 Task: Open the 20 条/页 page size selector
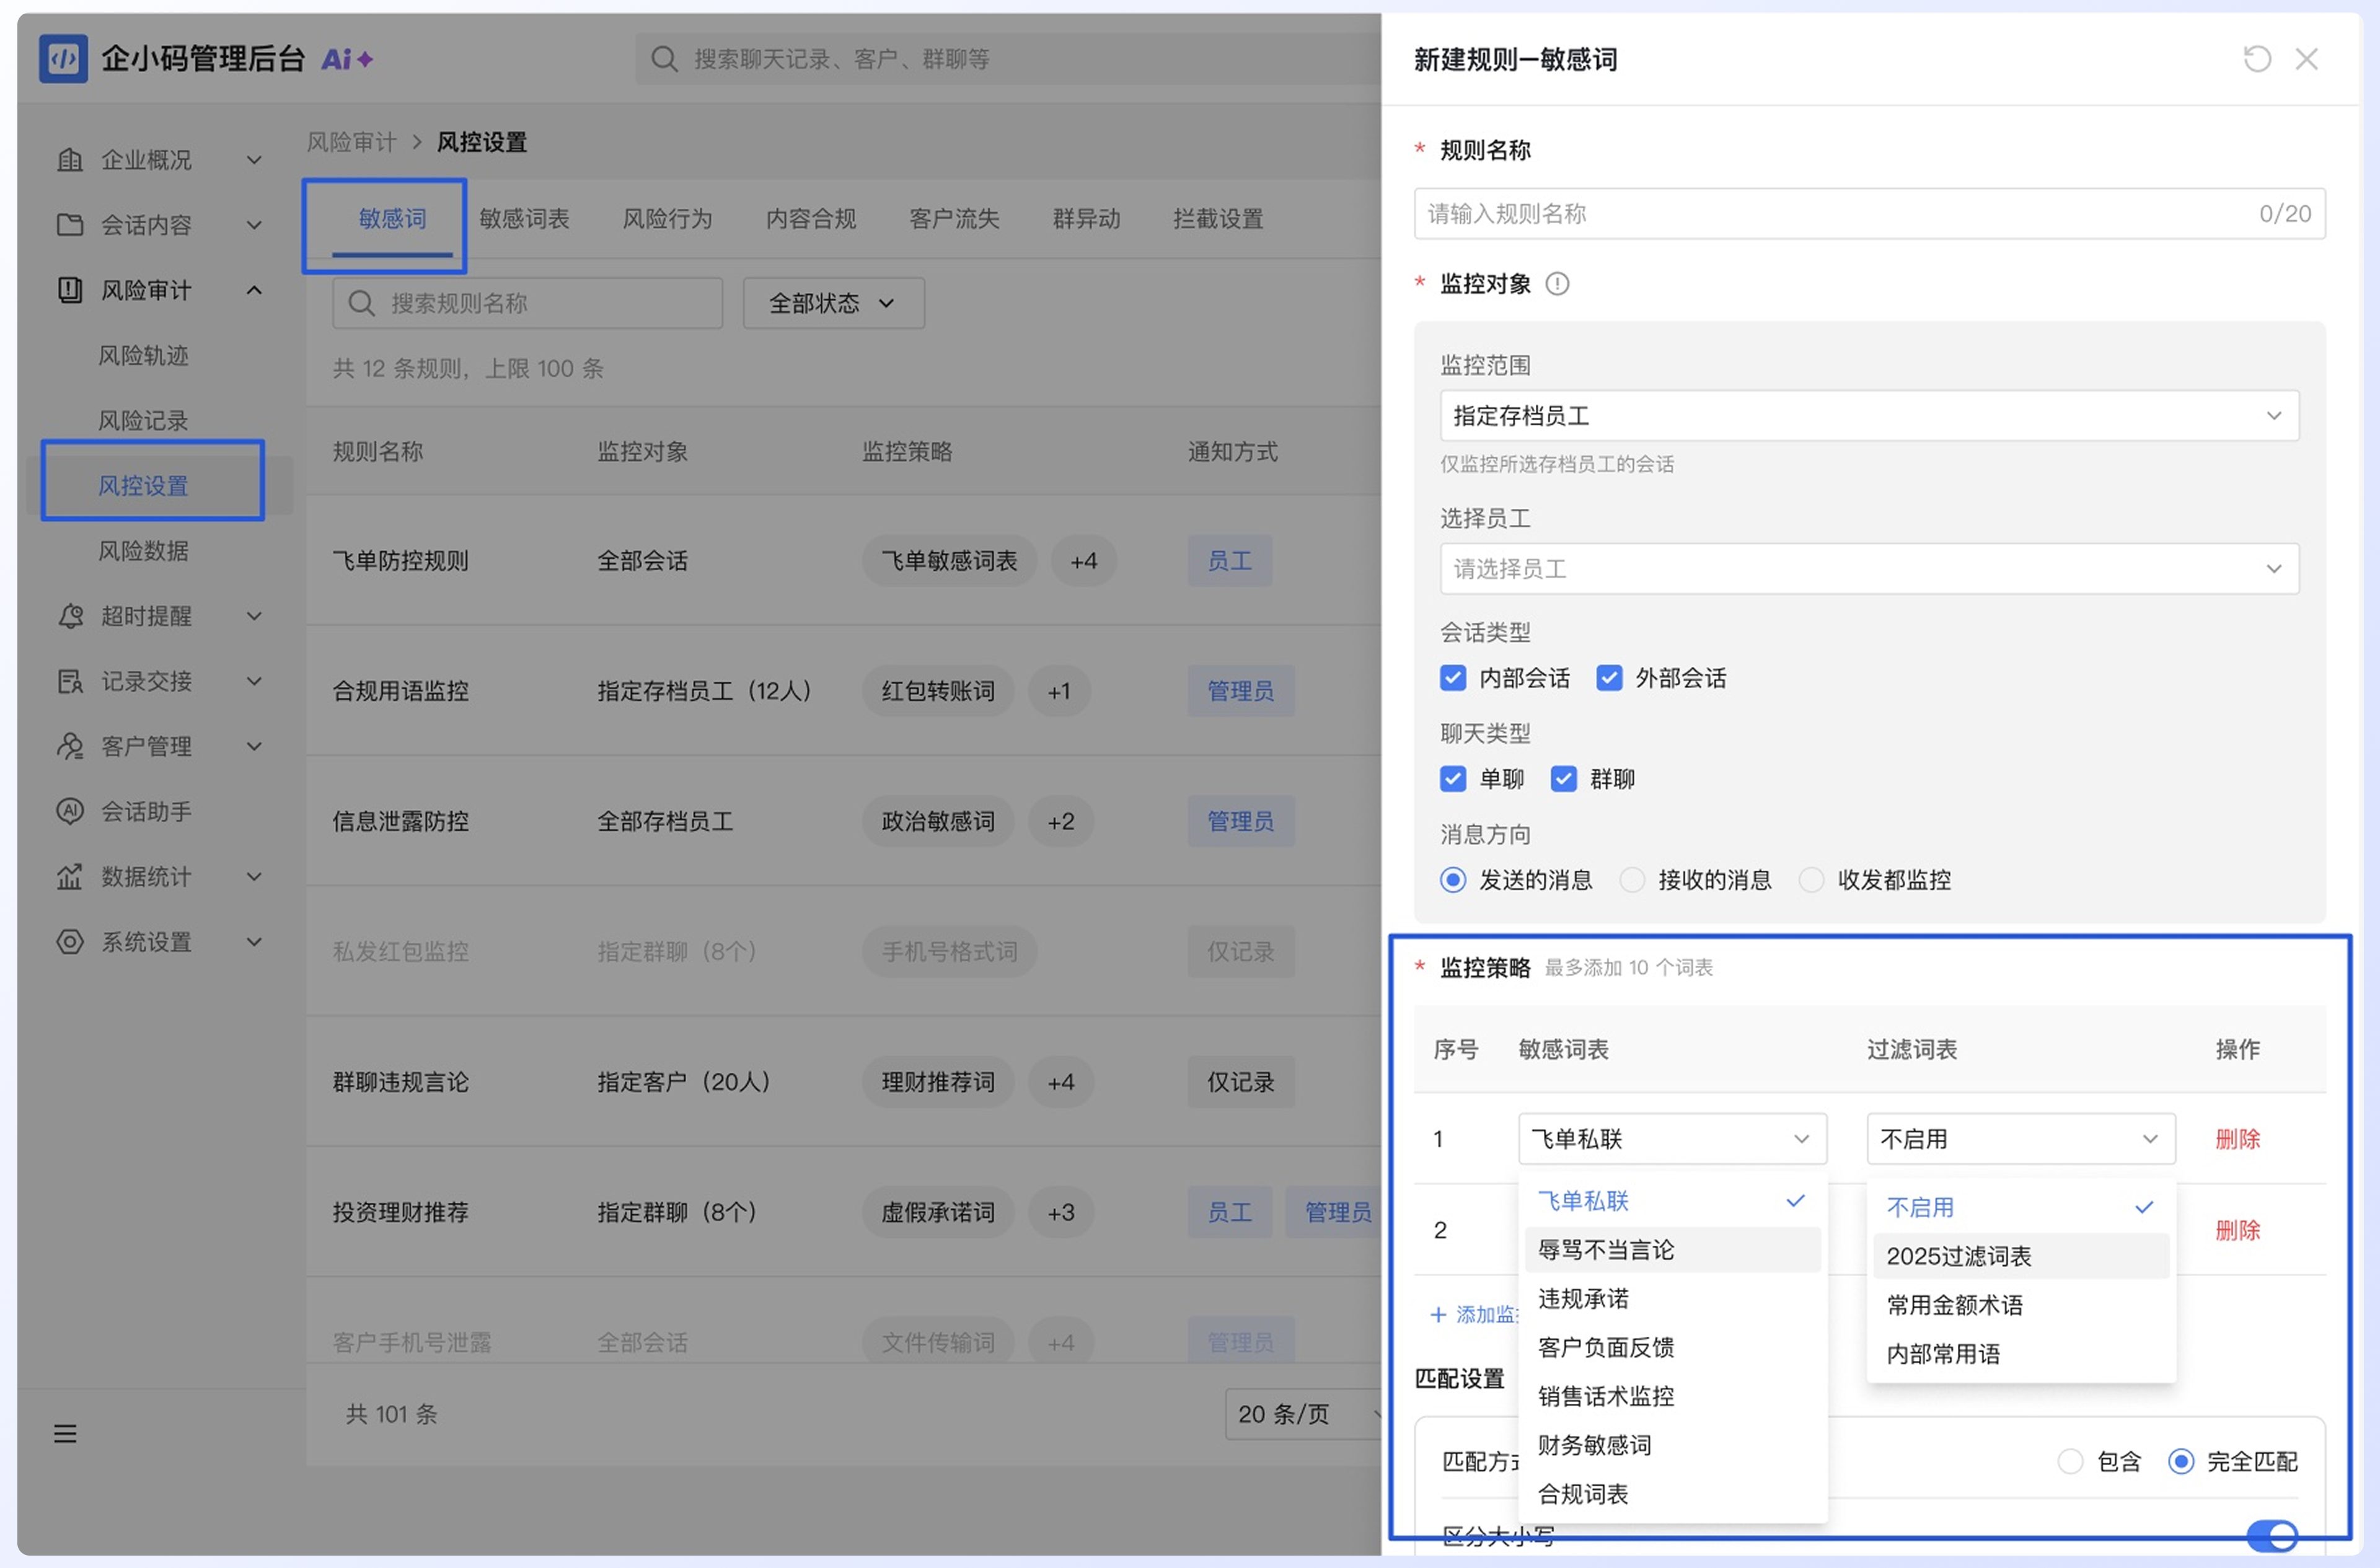coord(1303,1414)
